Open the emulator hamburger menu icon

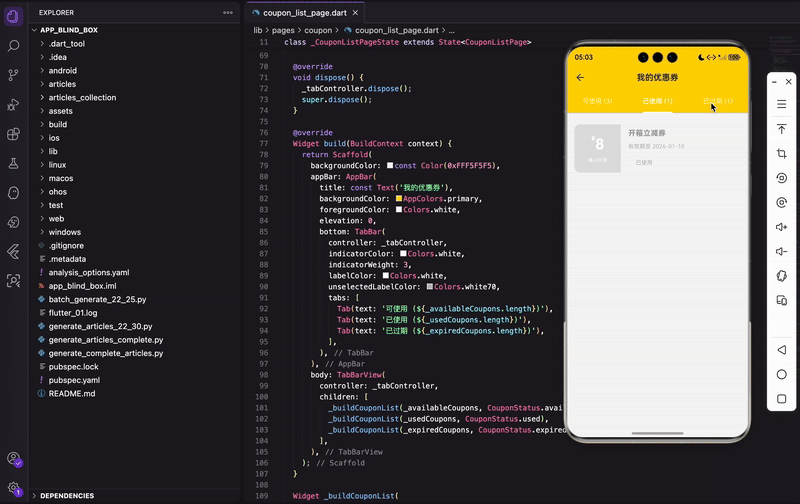click(x=781, y=105)
